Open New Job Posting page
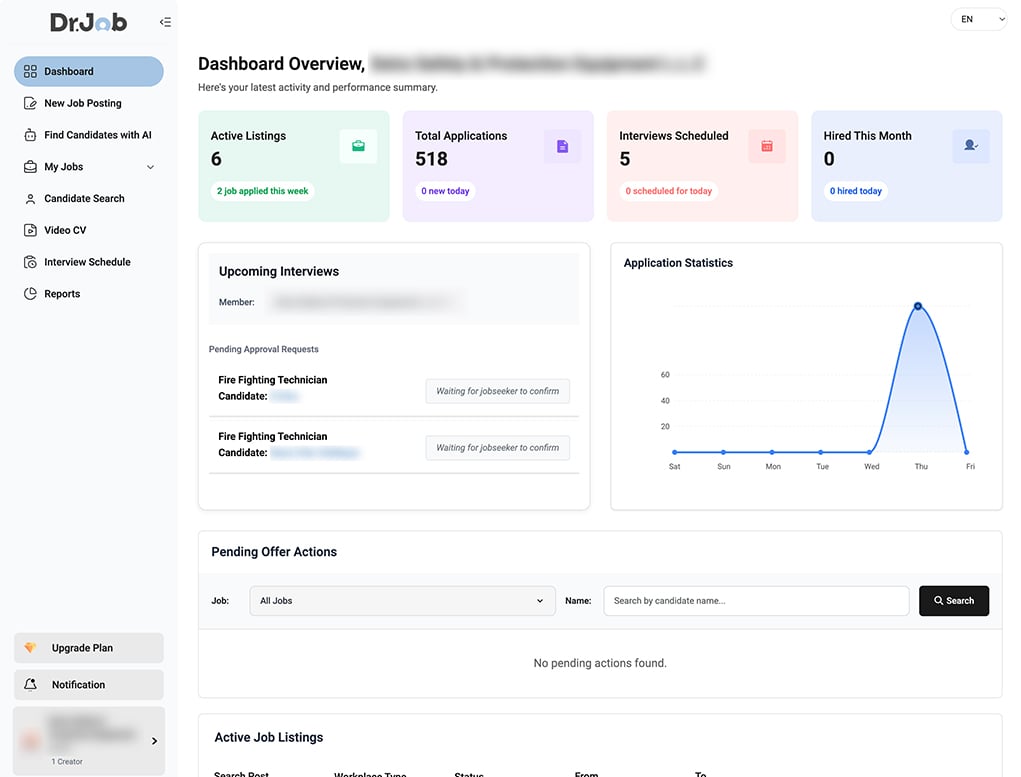The width and height of the screenshot is (1021, 777). (82, 103)
